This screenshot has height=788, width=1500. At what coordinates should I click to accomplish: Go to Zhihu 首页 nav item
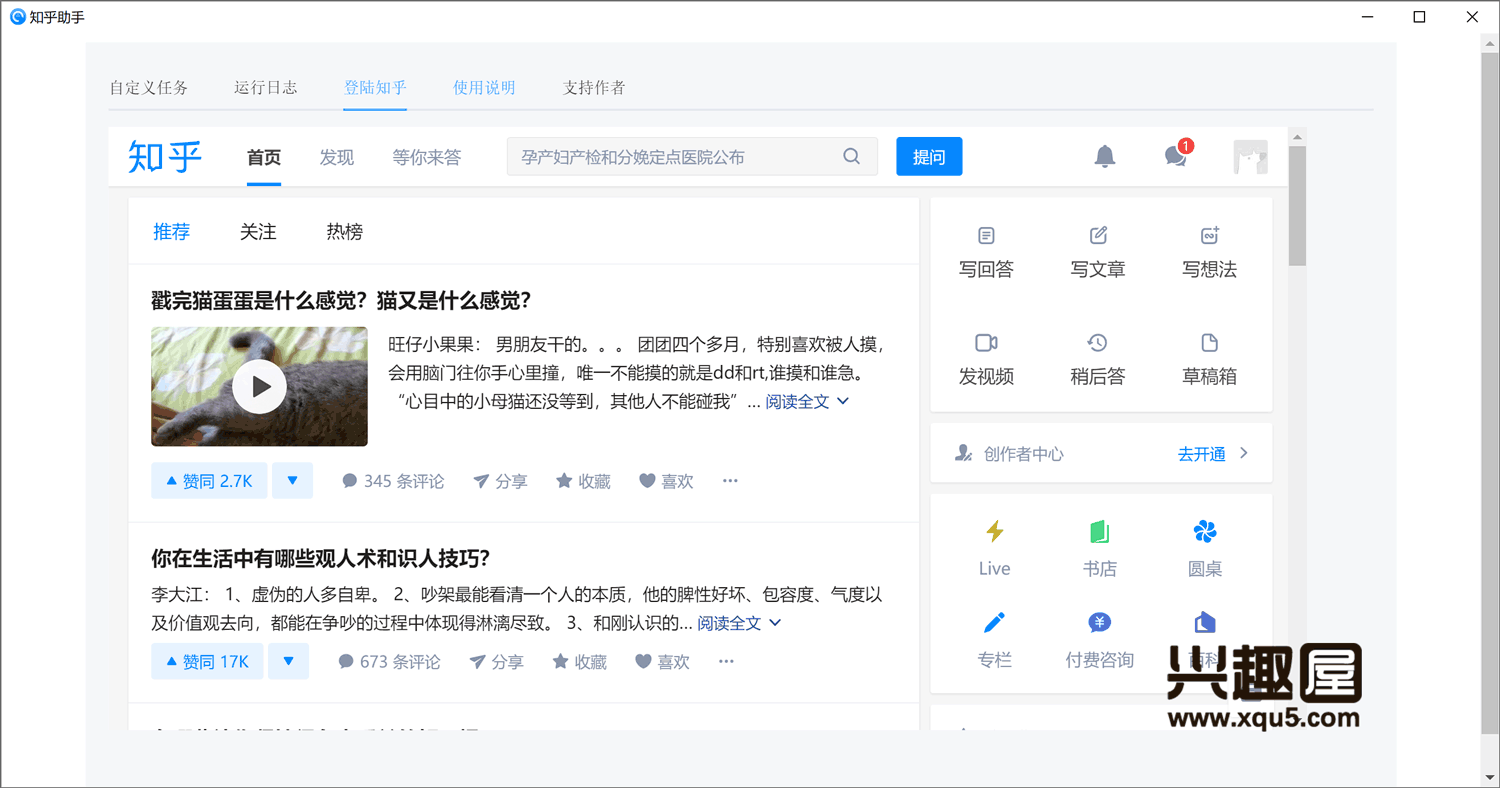click(x=264, y=157)
